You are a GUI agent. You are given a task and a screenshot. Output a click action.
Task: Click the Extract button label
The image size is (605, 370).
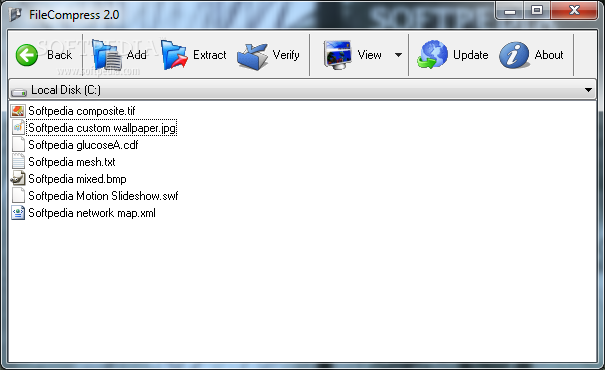tap(210, 55)
